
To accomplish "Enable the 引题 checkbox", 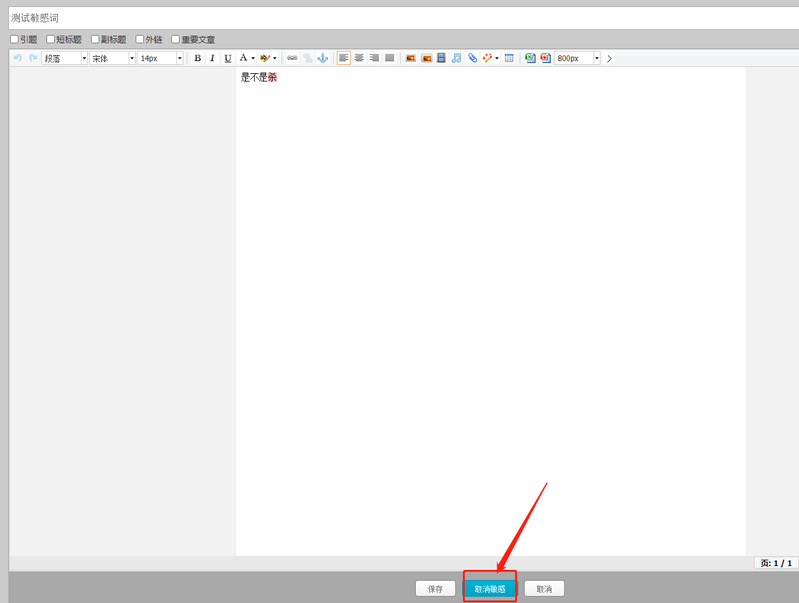I will (14, 40).
